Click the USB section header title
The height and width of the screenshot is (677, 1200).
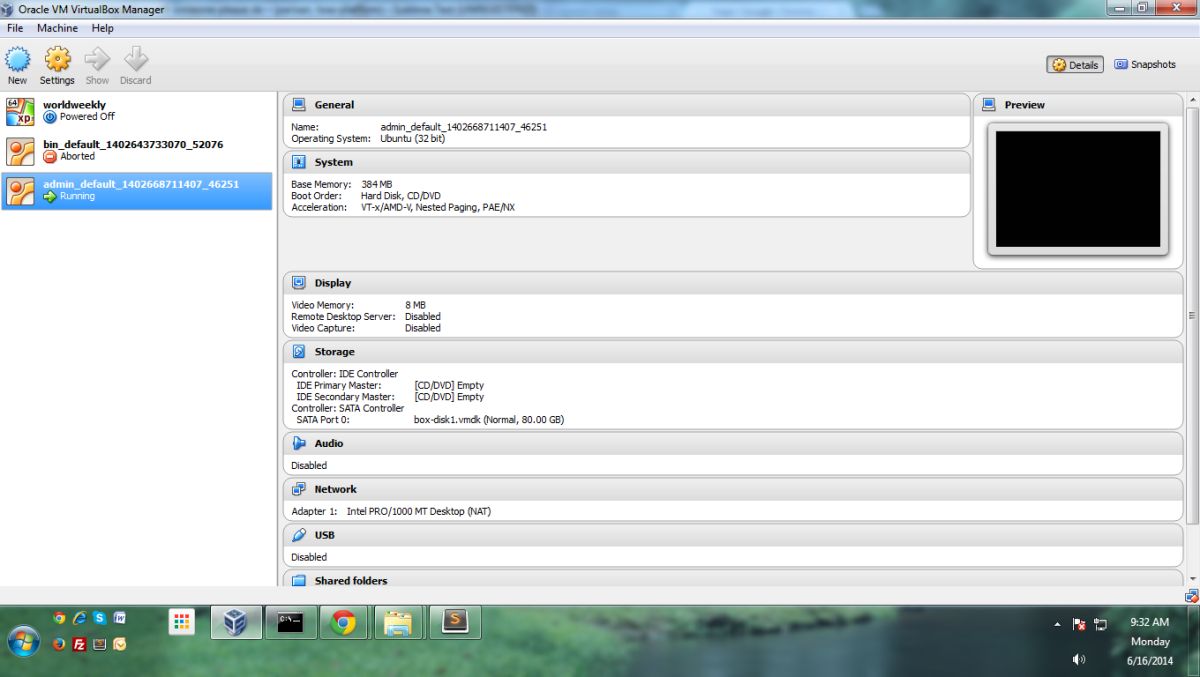(324, 535)
